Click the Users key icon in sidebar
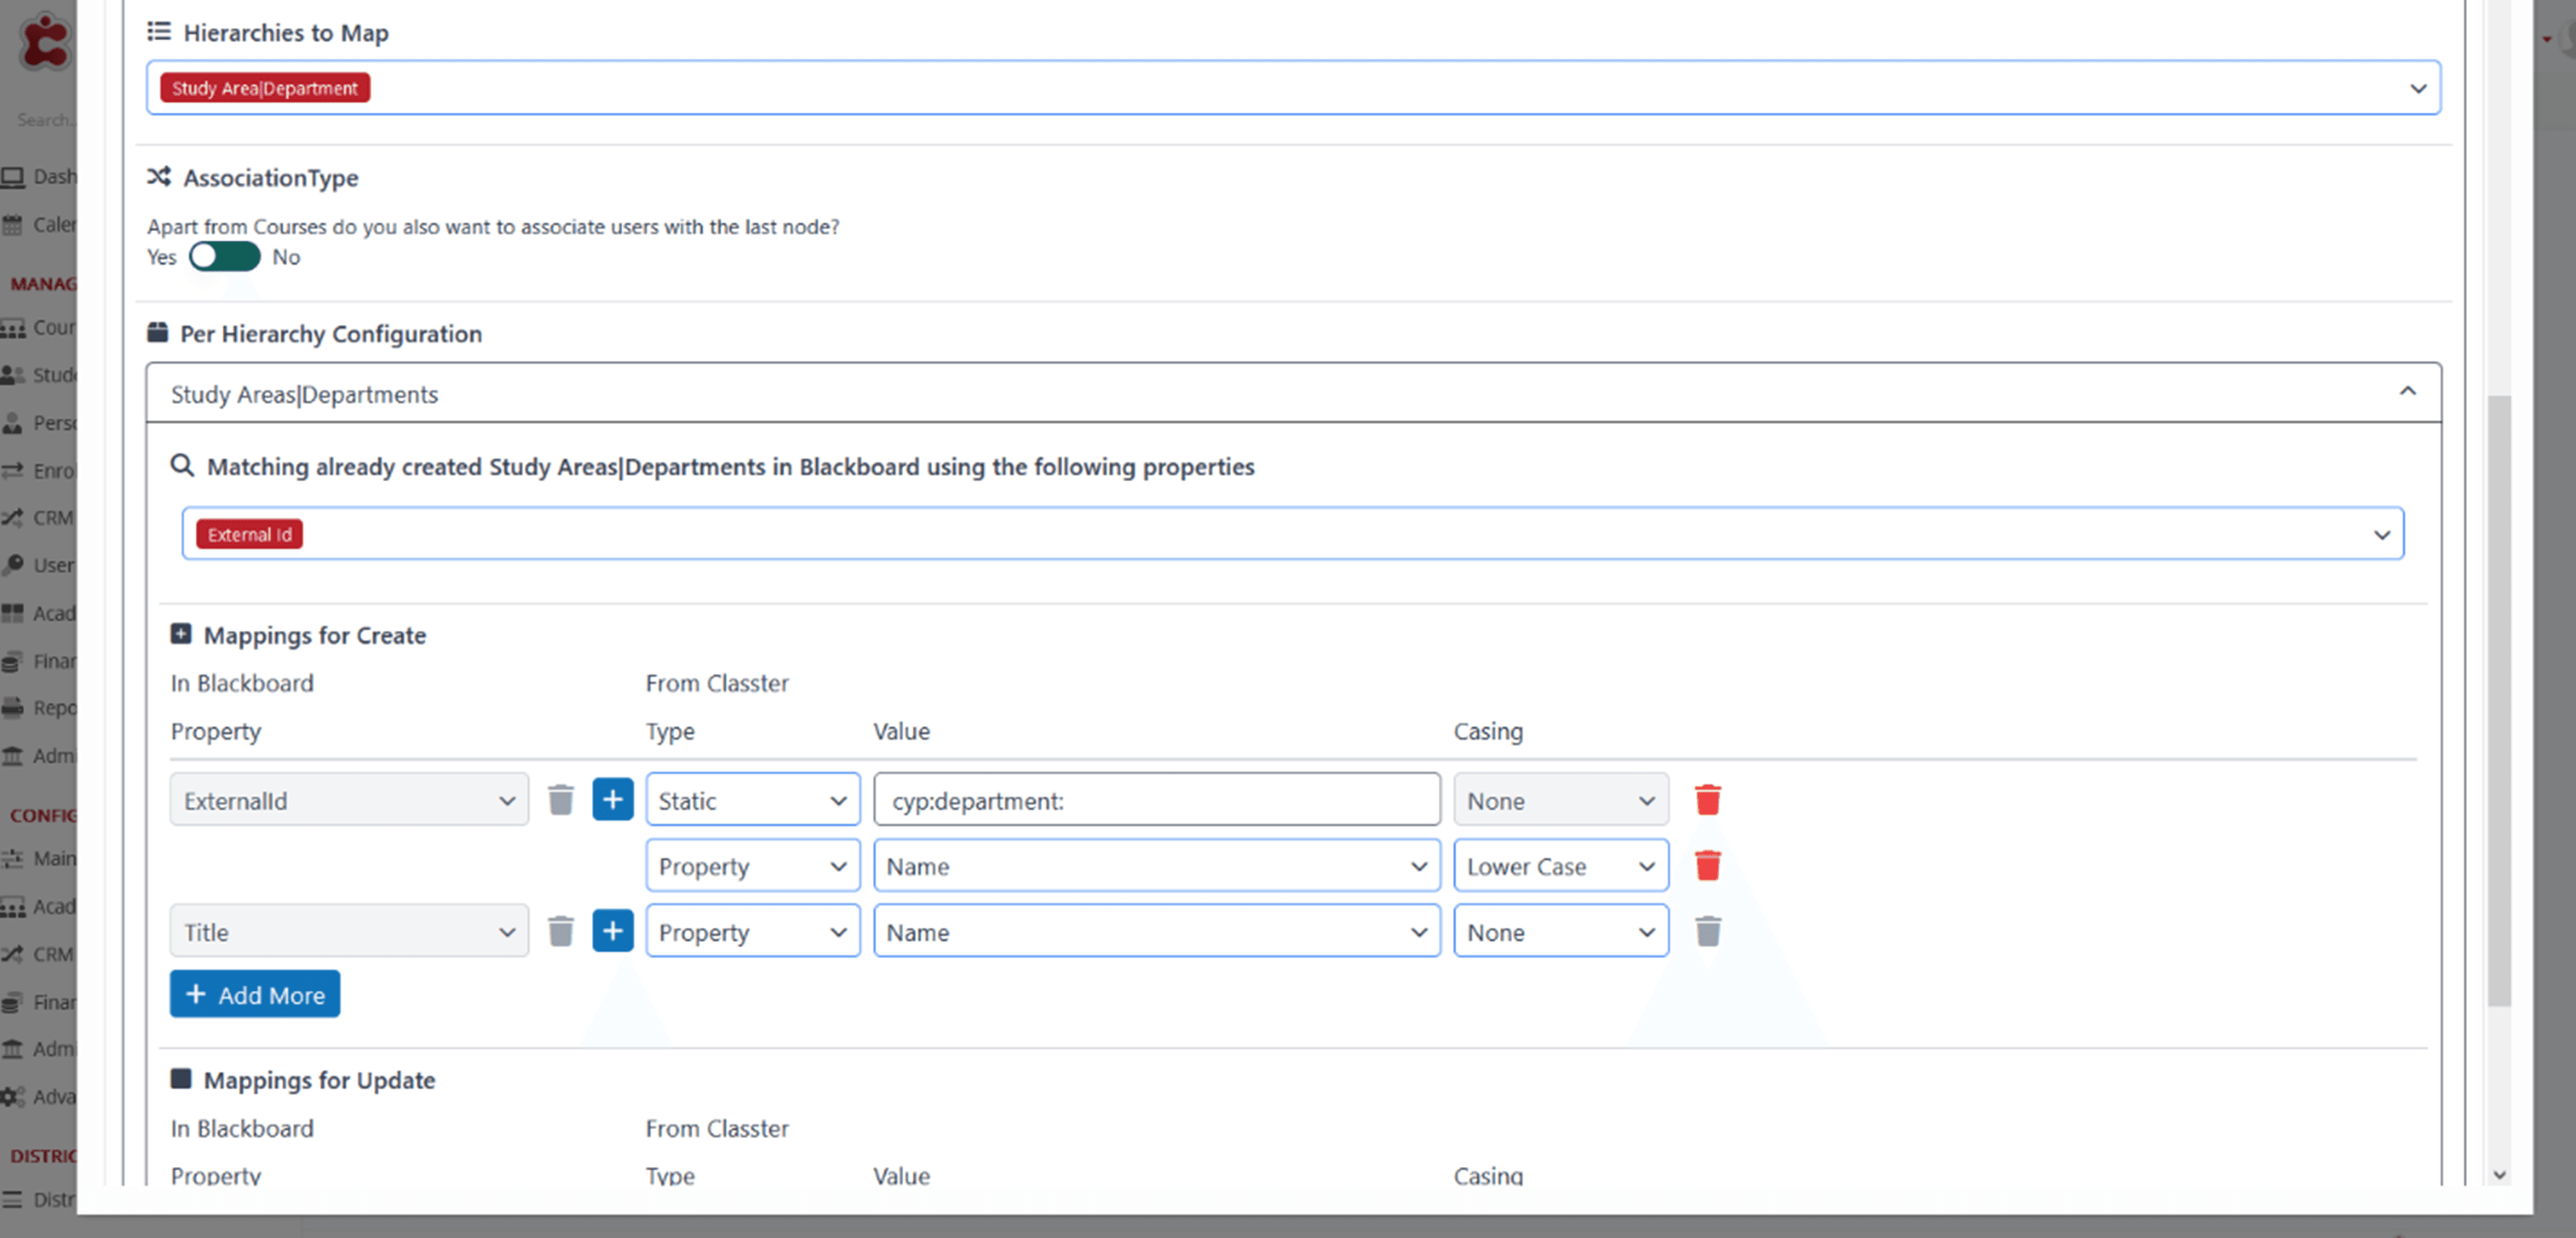This screenshot has width=2576, height=1238. pos(13,565)
